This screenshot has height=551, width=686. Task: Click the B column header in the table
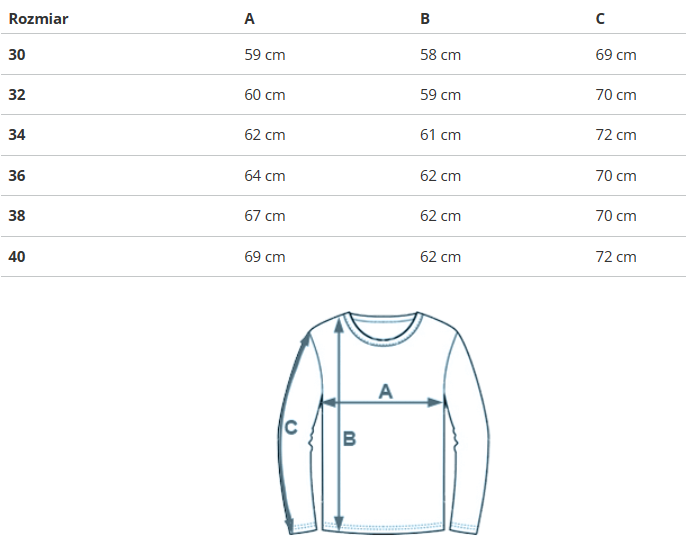tap(425, 18)
